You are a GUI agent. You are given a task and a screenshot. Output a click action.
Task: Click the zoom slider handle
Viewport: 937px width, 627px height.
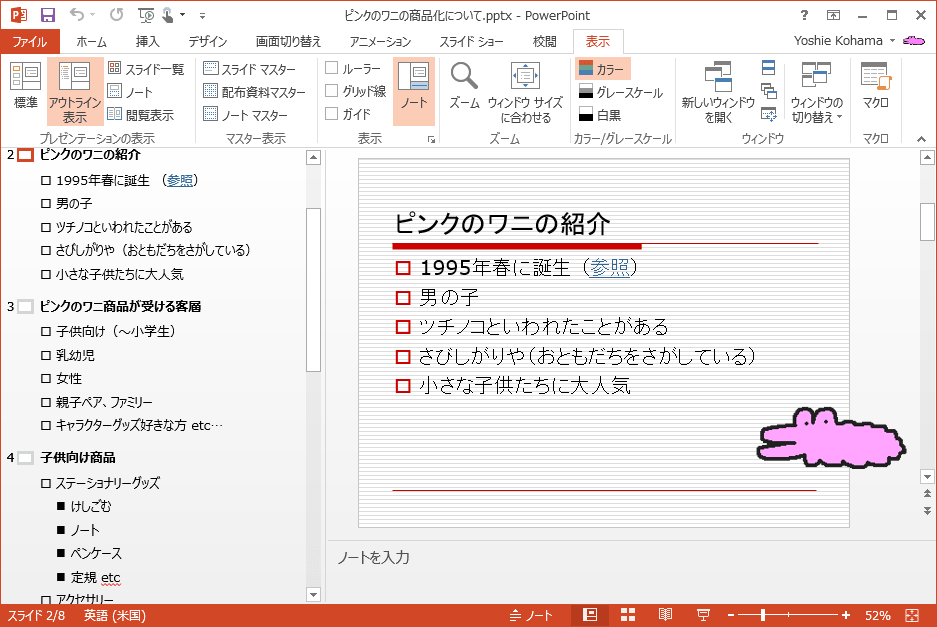[x=763, y=615]
